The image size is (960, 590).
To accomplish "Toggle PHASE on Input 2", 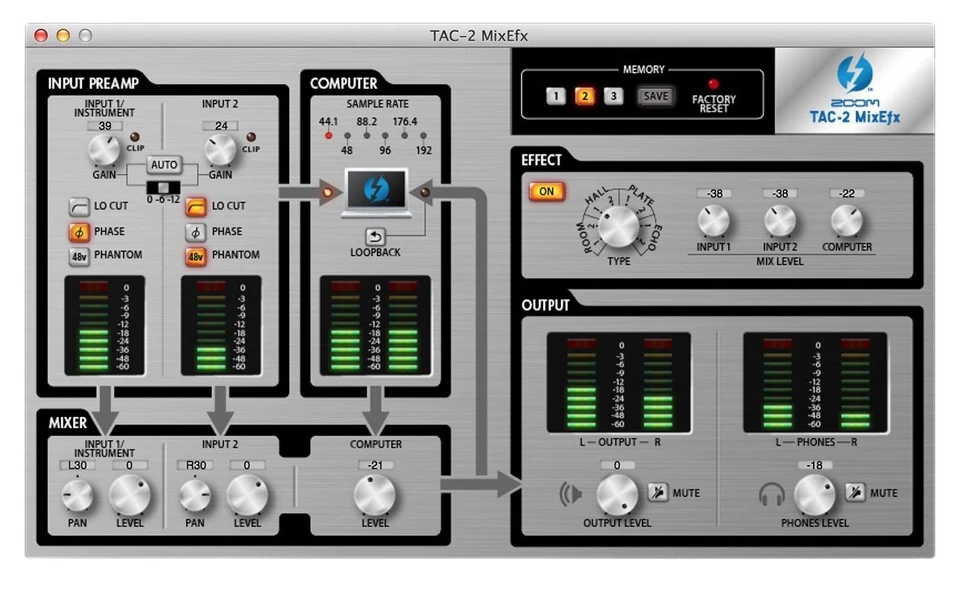I will coord(196,231).
